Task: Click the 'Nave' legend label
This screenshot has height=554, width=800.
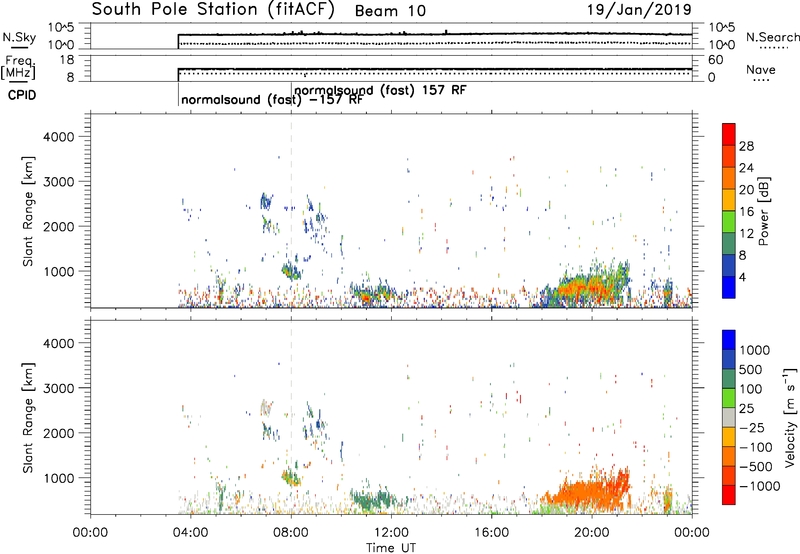Action: (x=761, y=69)
